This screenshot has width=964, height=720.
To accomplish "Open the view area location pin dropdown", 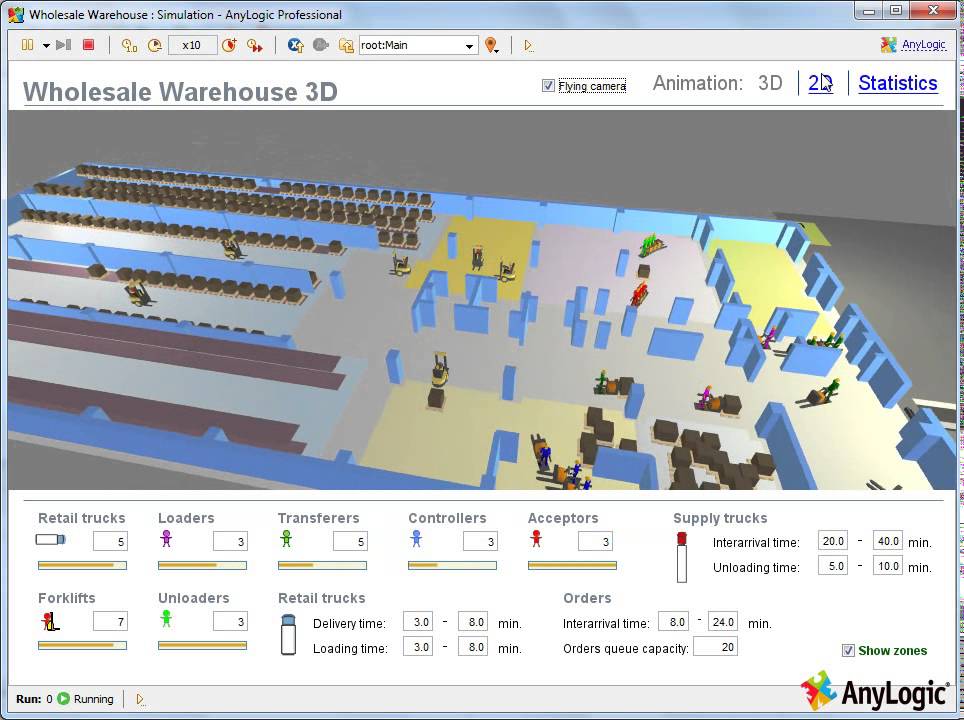I will point(491,45).
